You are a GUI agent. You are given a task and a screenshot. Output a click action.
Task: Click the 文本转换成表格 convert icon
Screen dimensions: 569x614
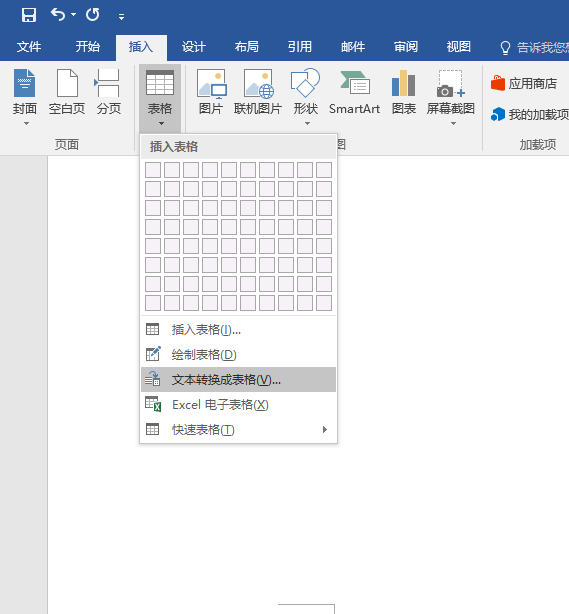click(152, 379)
